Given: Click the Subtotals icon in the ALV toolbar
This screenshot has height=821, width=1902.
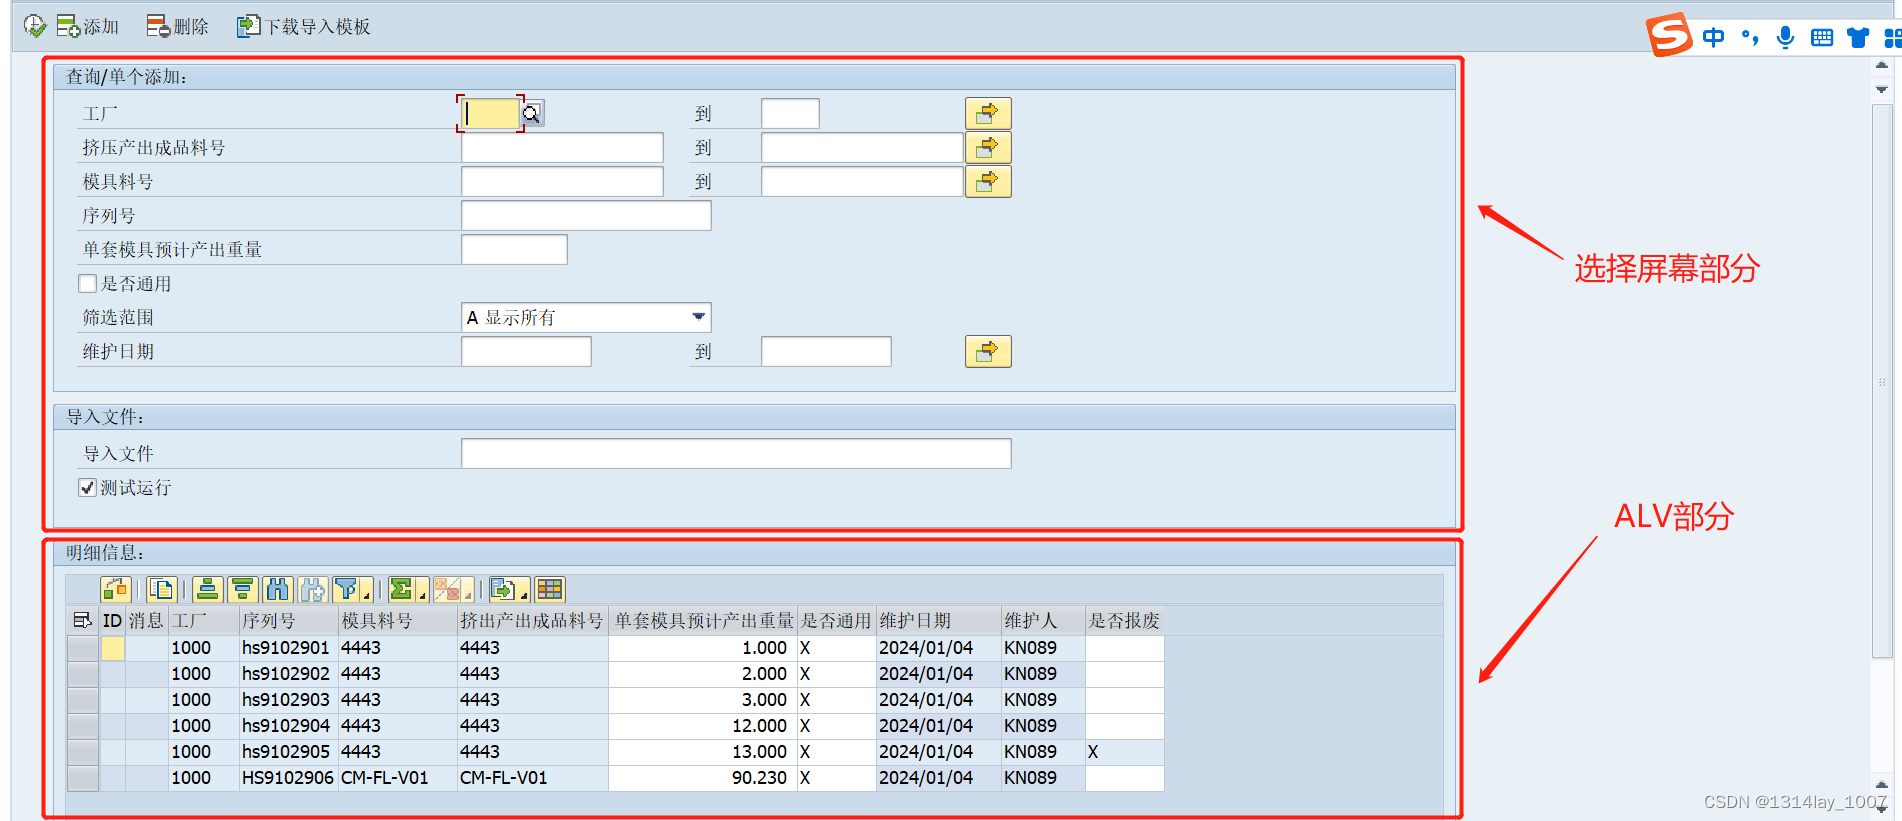Looking at the screenshot, I should point(447,590).
